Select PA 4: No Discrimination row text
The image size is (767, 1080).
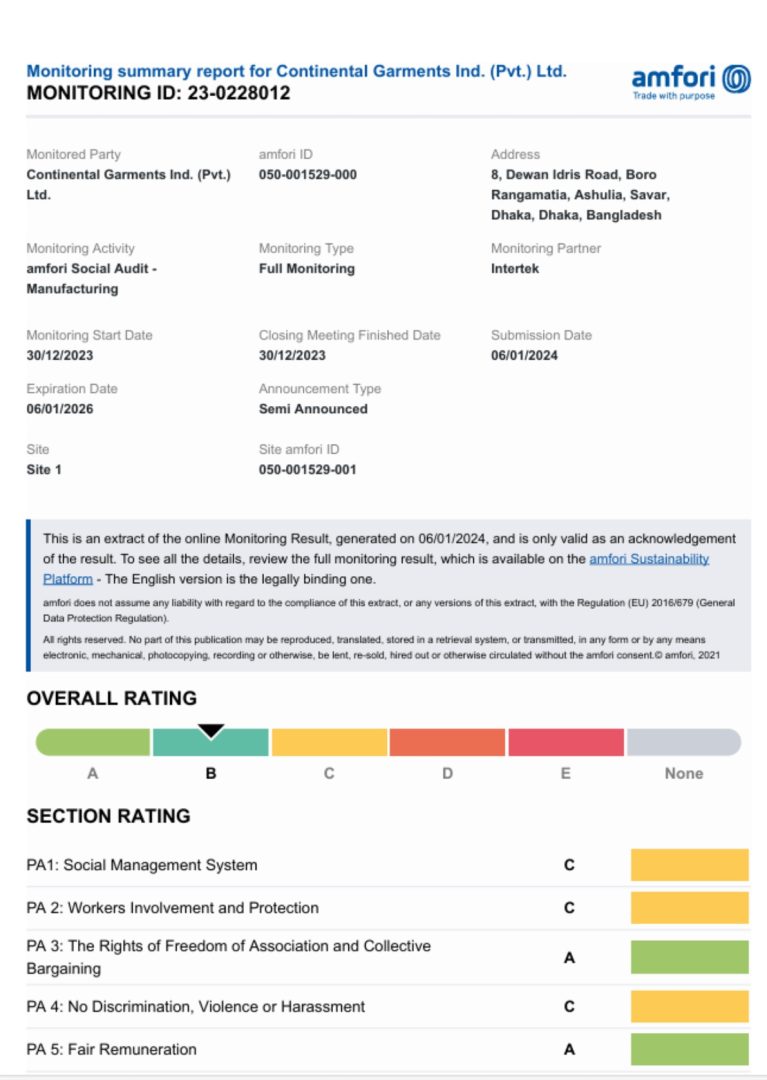click(196, 1006)
